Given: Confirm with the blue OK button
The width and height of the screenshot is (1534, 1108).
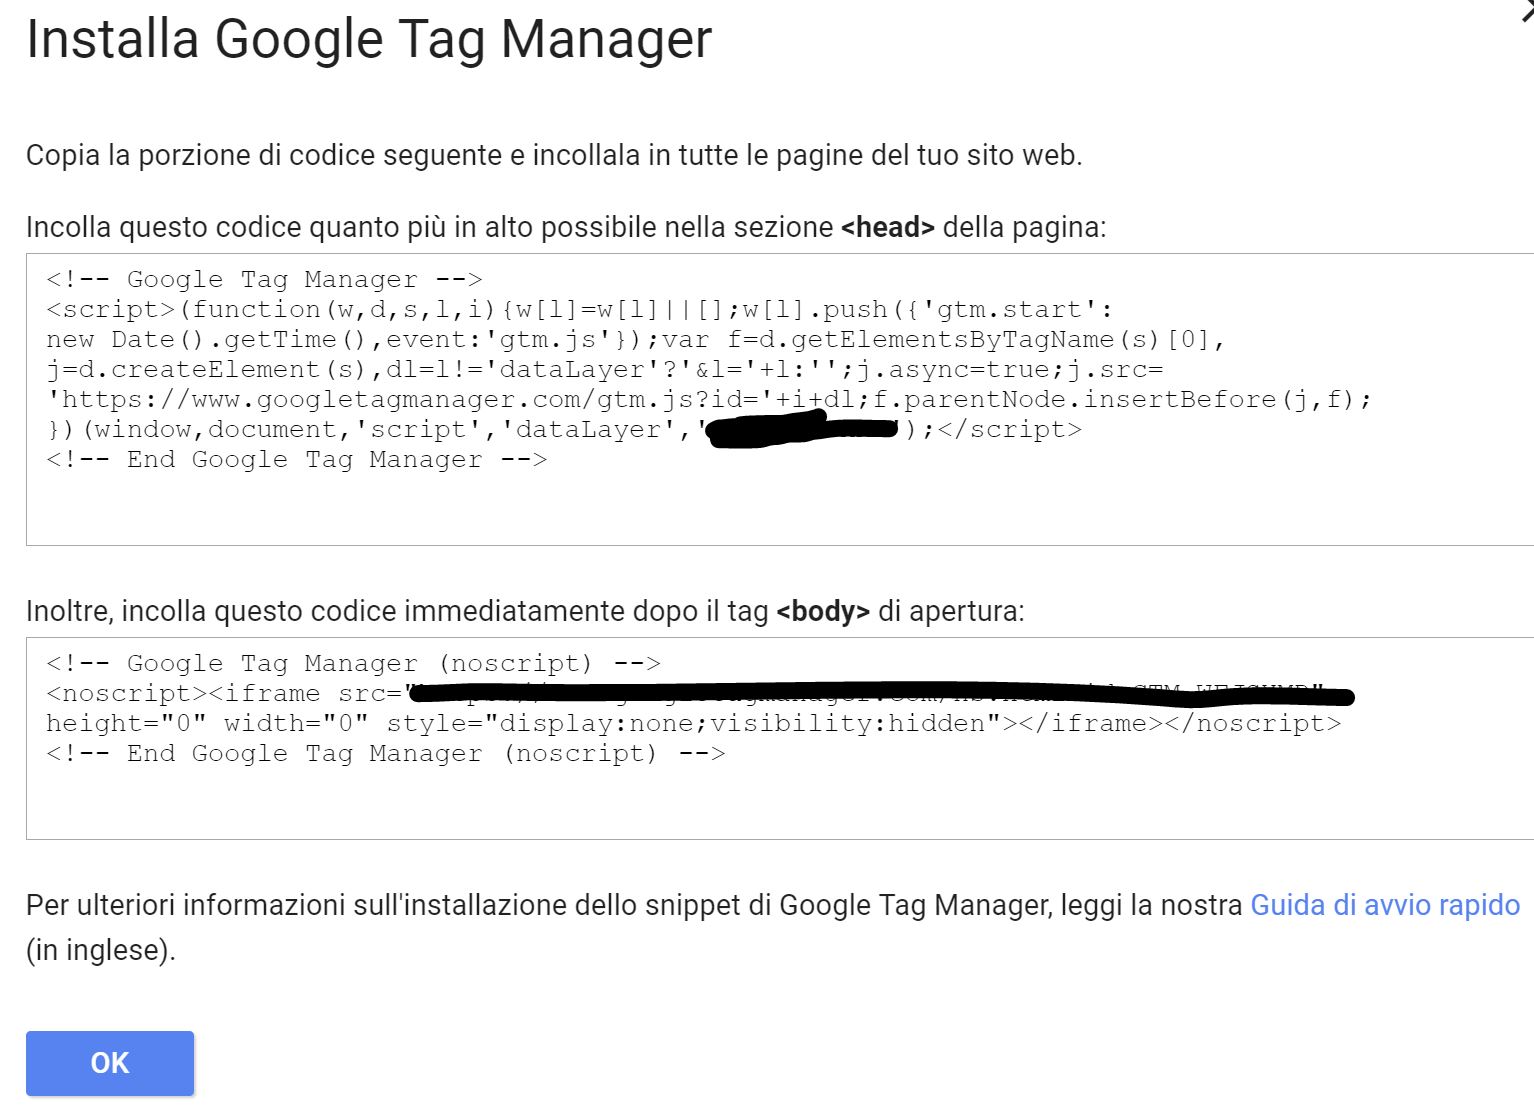Looking at the screenshot, I should pos(110,1063).
